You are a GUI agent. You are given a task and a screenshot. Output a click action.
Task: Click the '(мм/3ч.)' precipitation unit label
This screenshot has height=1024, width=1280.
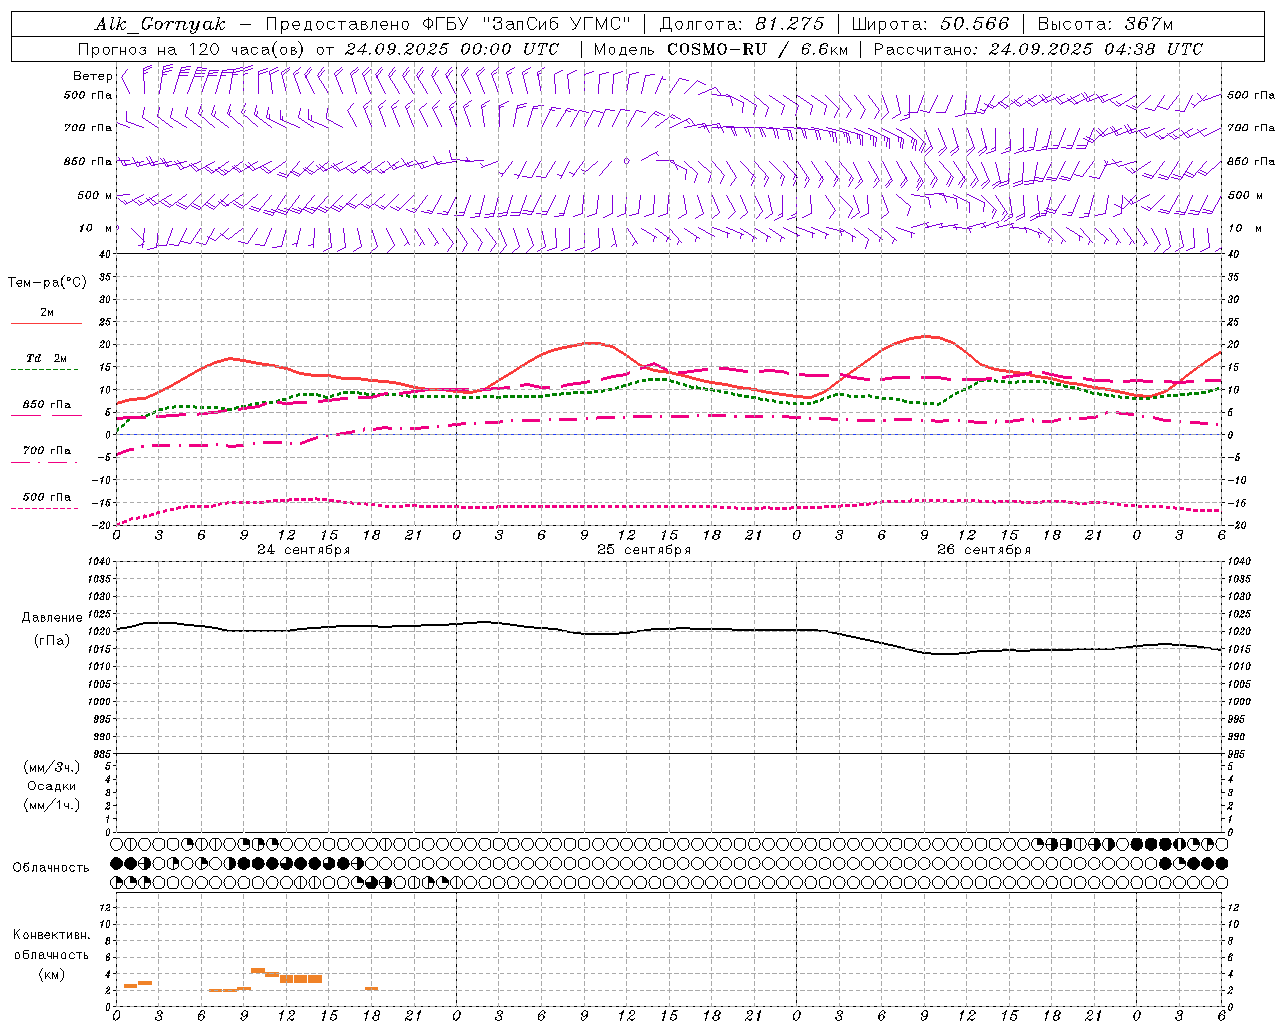[52, 767]
